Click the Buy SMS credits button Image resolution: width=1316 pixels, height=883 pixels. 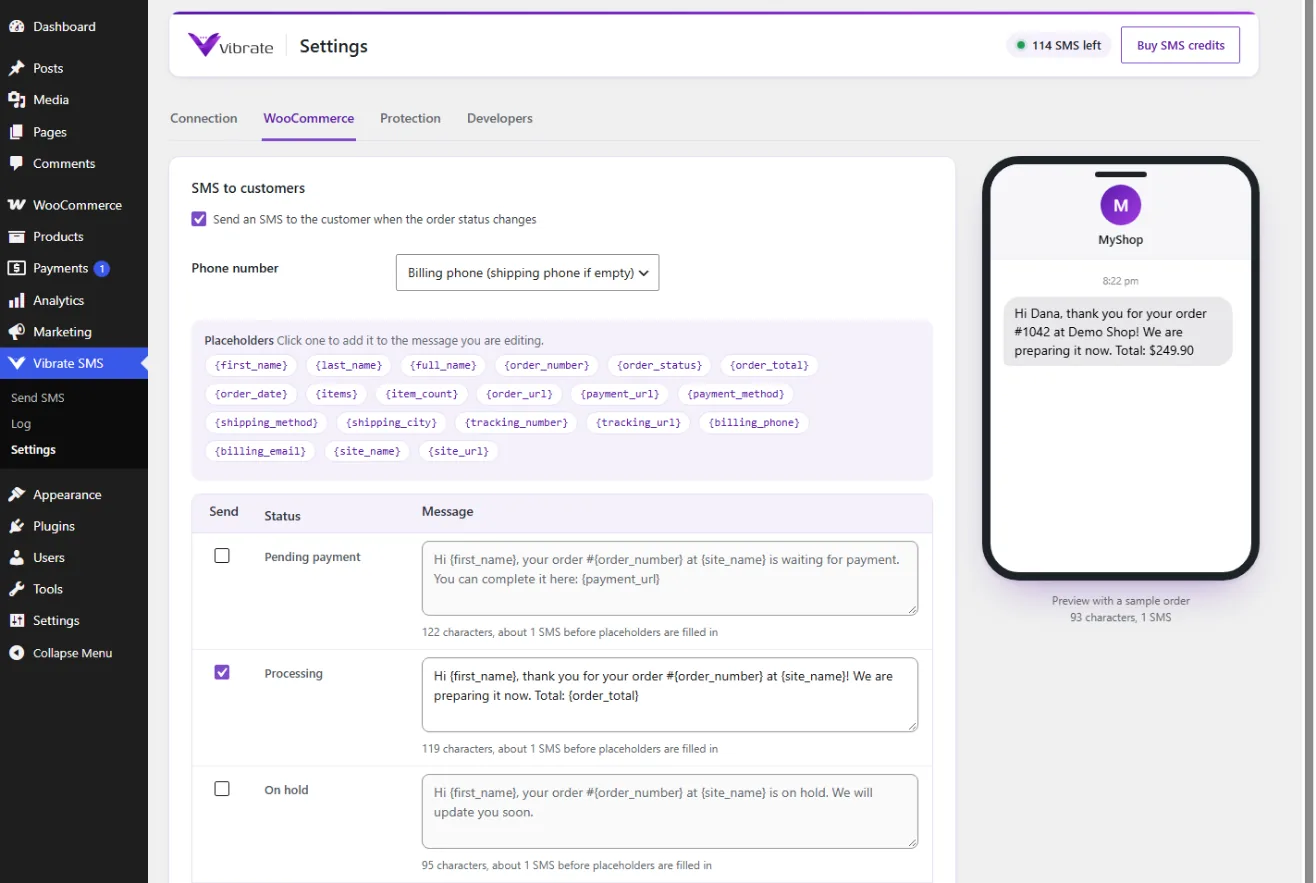[x=1180, y=45]
